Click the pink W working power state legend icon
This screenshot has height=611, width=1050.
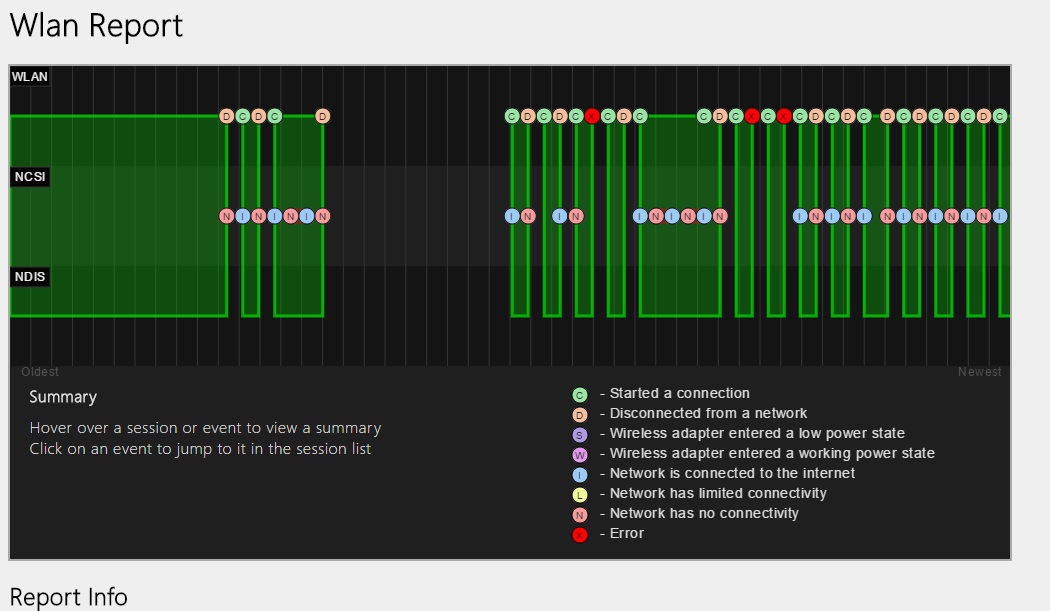(580, 455)
